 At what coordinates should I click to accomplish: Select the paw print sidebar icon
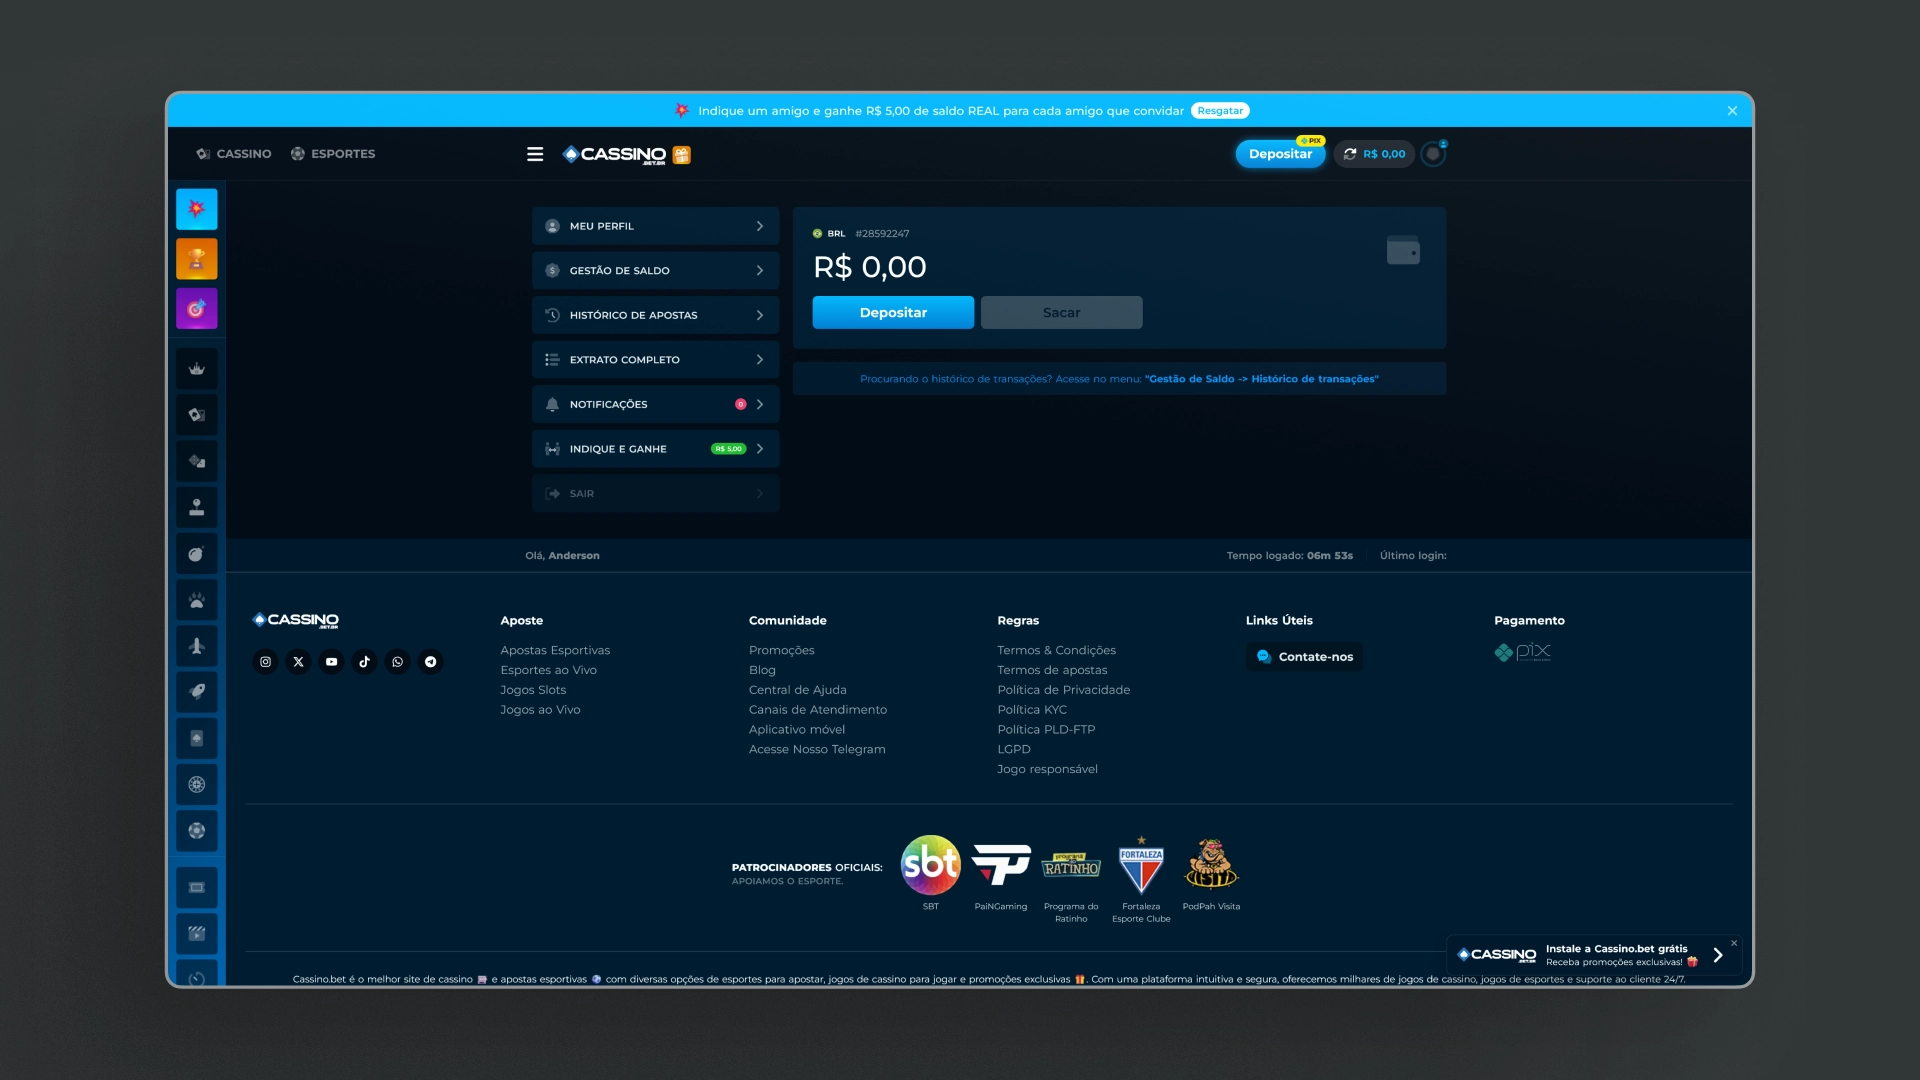tap(197, 600)
